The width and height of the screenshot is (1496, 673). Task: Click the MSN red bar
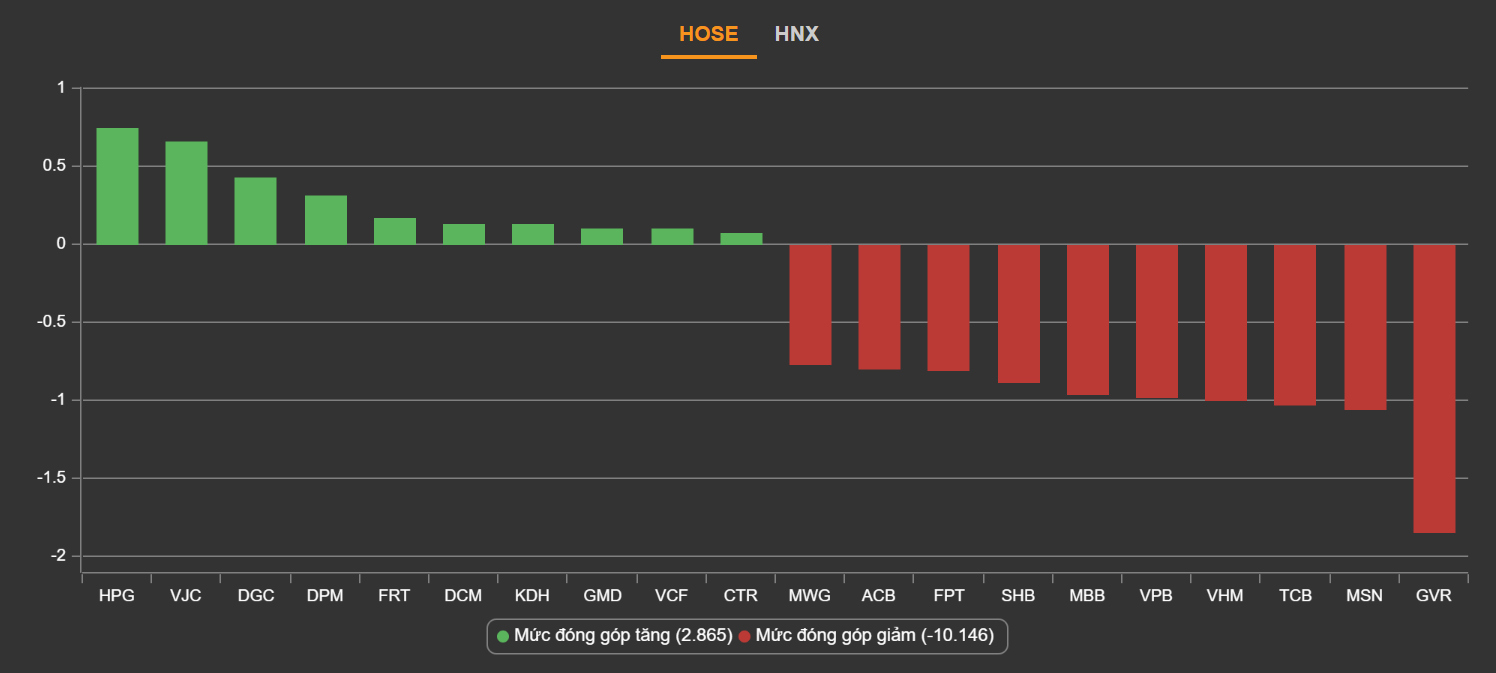click(1364, 327)
